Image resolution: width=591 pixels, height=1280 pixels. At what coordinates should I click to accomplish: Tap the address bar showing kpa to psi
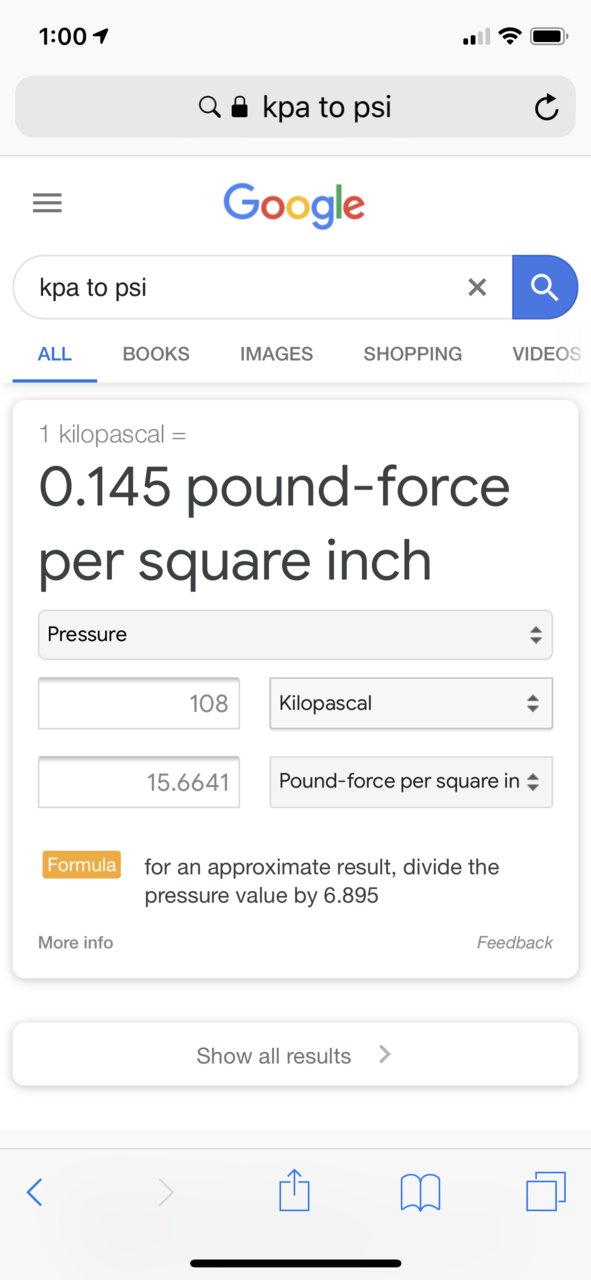(x=295, y=107)
